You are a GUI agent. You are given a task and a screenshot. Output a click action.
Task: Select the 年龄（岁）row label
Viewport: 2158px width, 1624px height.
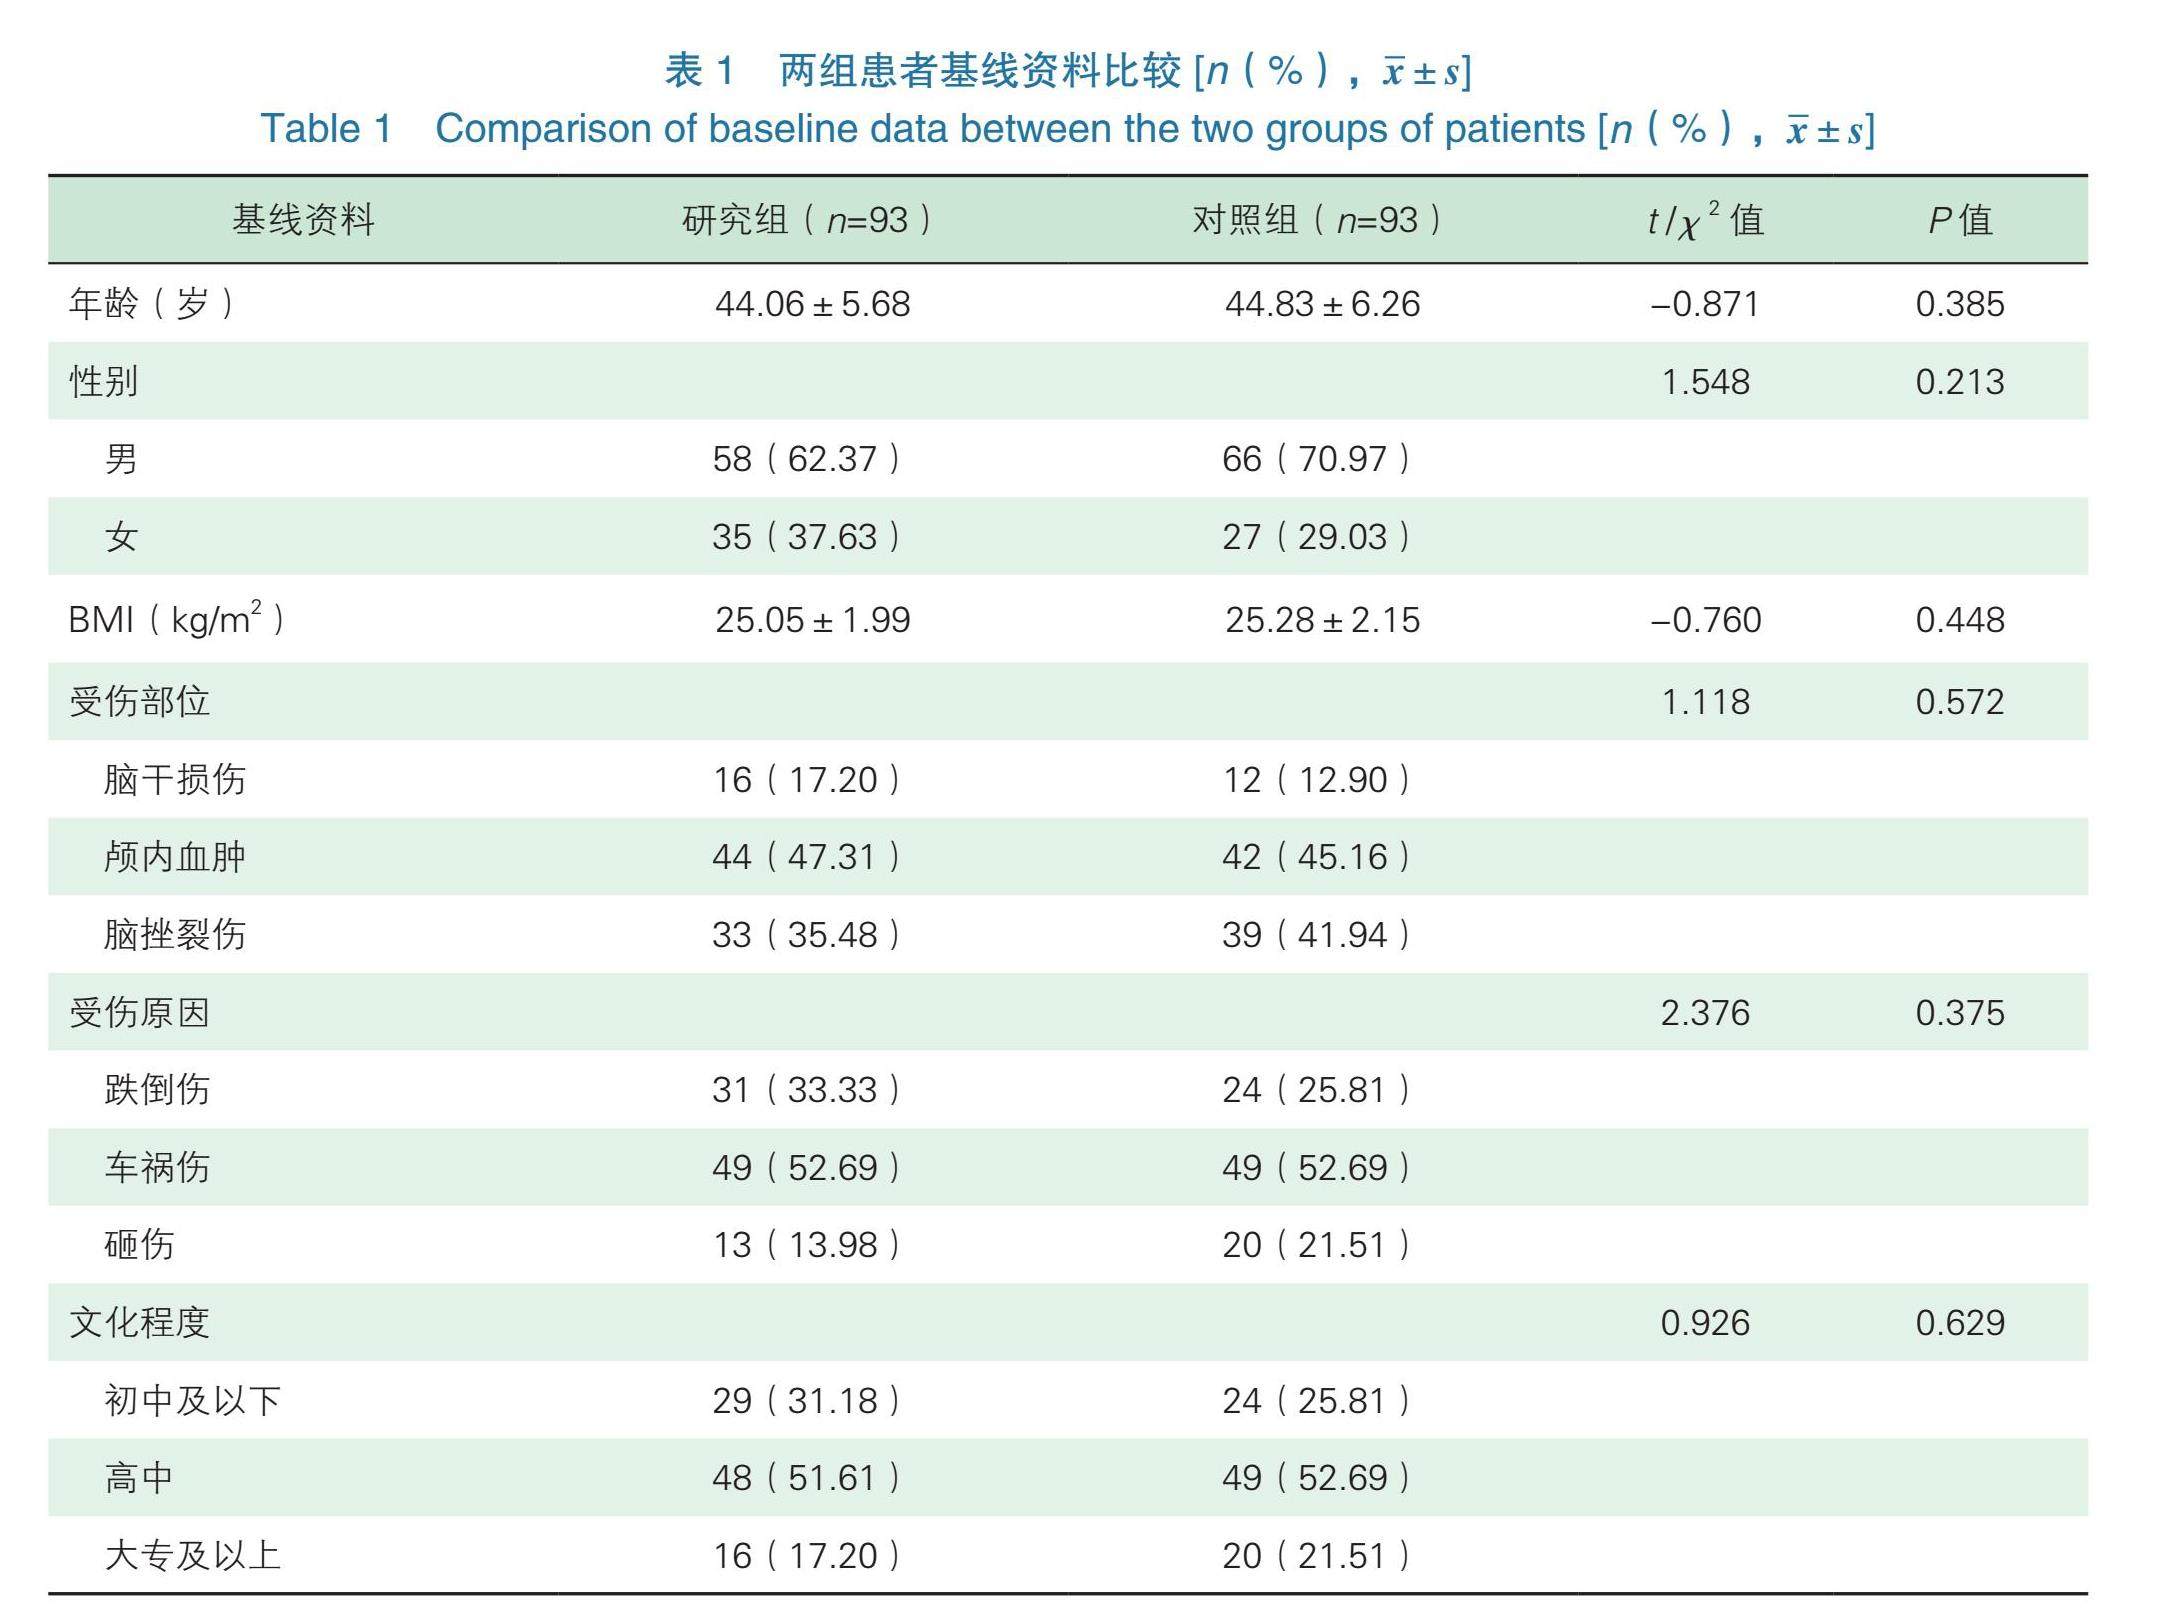152,303
